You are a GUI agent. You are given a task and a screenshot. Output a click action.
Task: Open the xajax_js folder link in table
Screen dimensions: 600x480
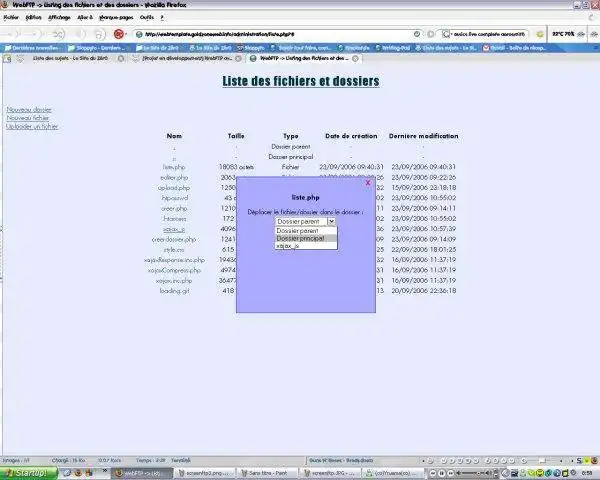coord(174,229)
